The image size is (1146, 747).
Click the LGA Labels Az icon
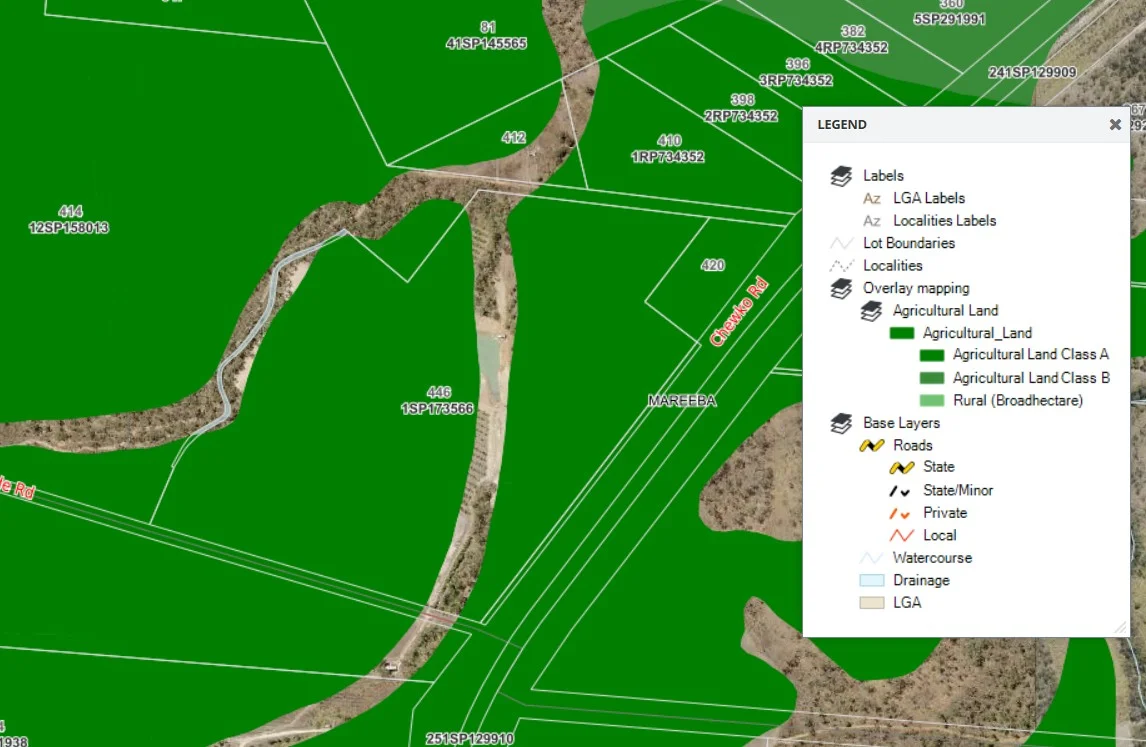(x=872, y=199)
